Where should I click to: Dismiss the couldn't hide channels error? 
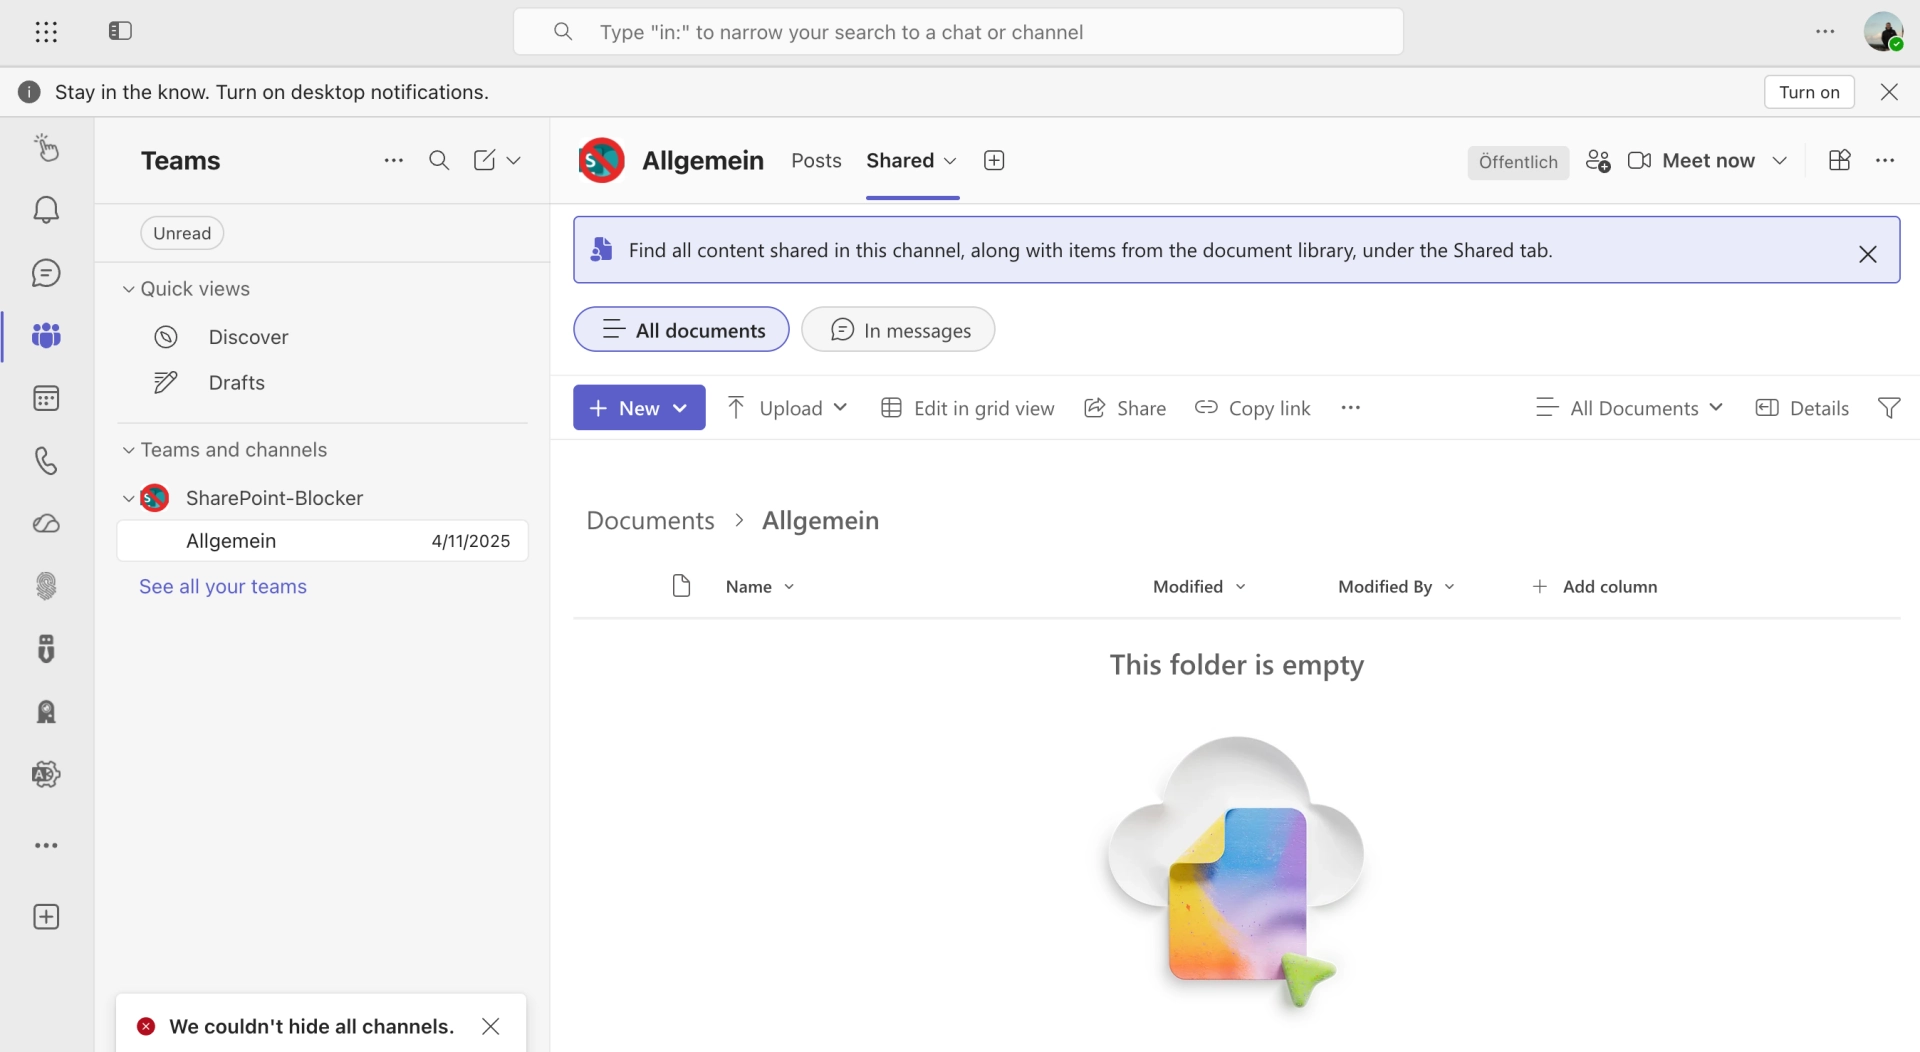tap(490, 1026)
